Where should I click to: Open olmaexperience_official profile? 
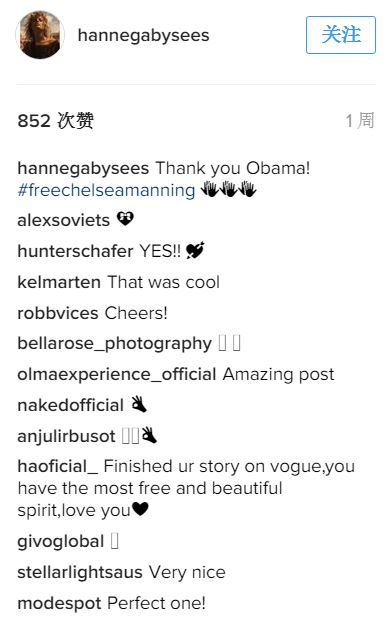[x=117, y=374]
